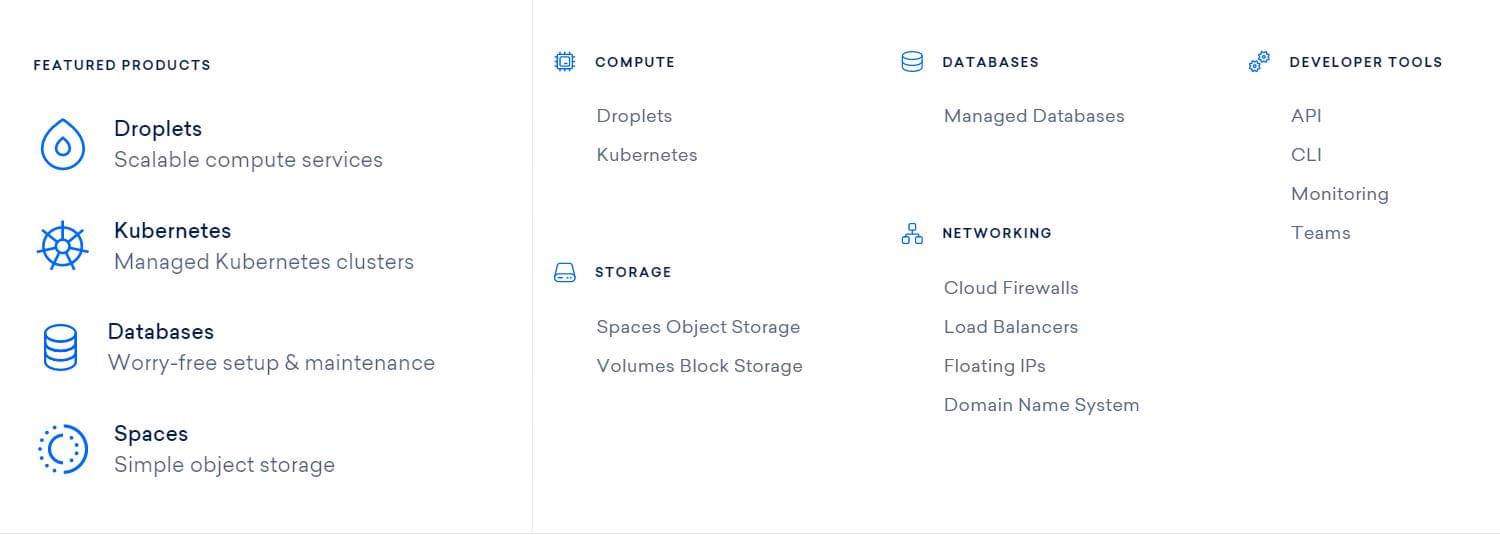Image resolution: width=1500 pixels, height=535 pixels.
Task: Select Spaces Object Storage link
Action: click(698, 327)
